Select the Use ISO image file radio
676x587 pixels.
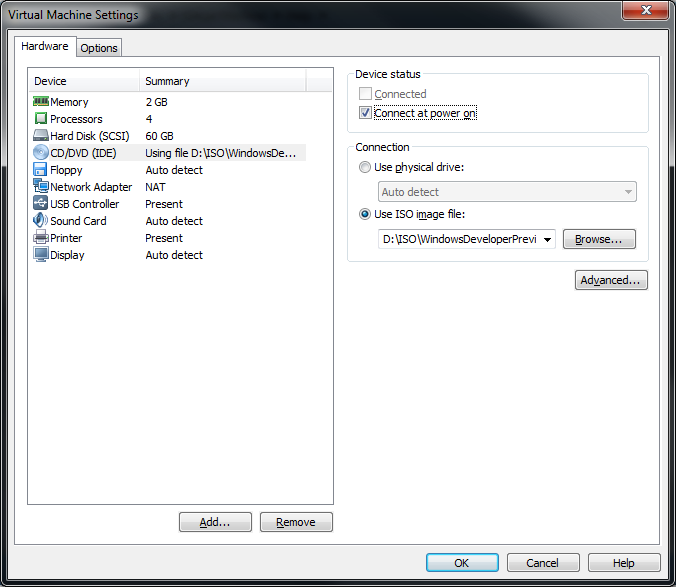coord(365,214)
